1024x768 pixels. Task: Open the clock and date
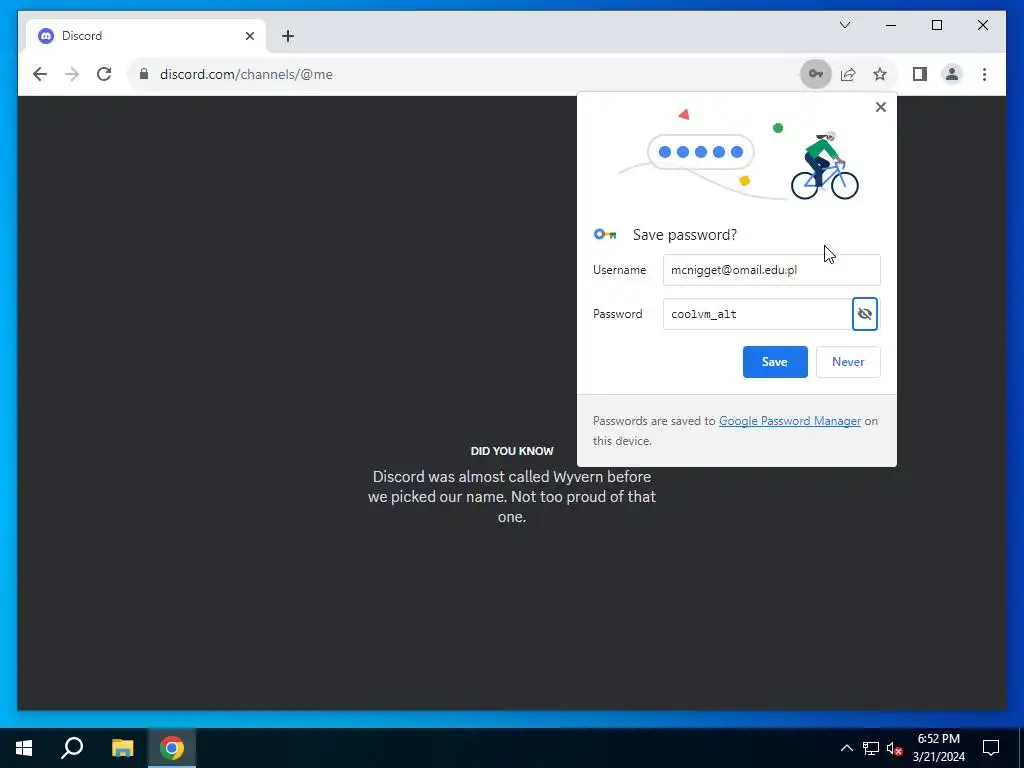[938, 748]
